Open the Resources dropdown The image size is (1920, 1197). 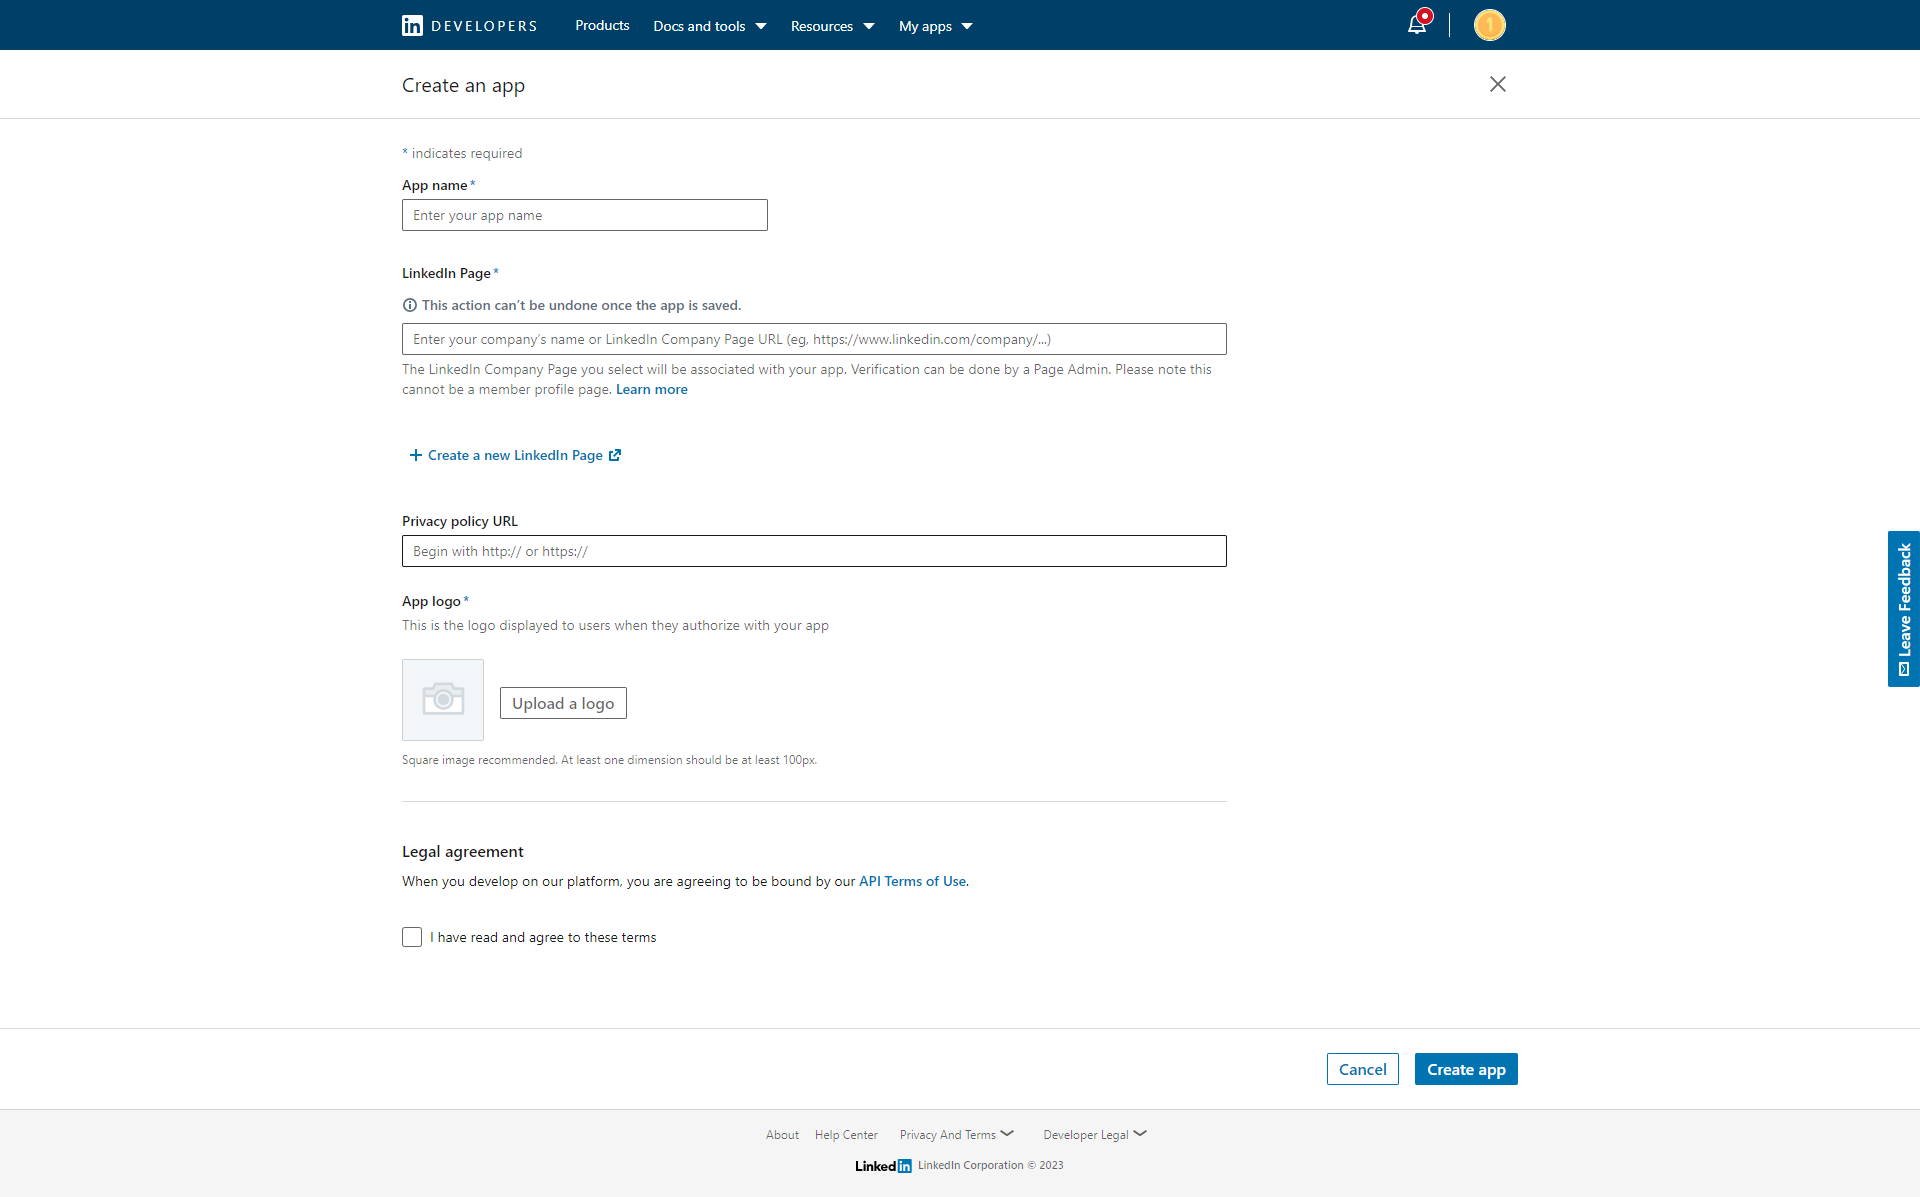coord(831,26)
